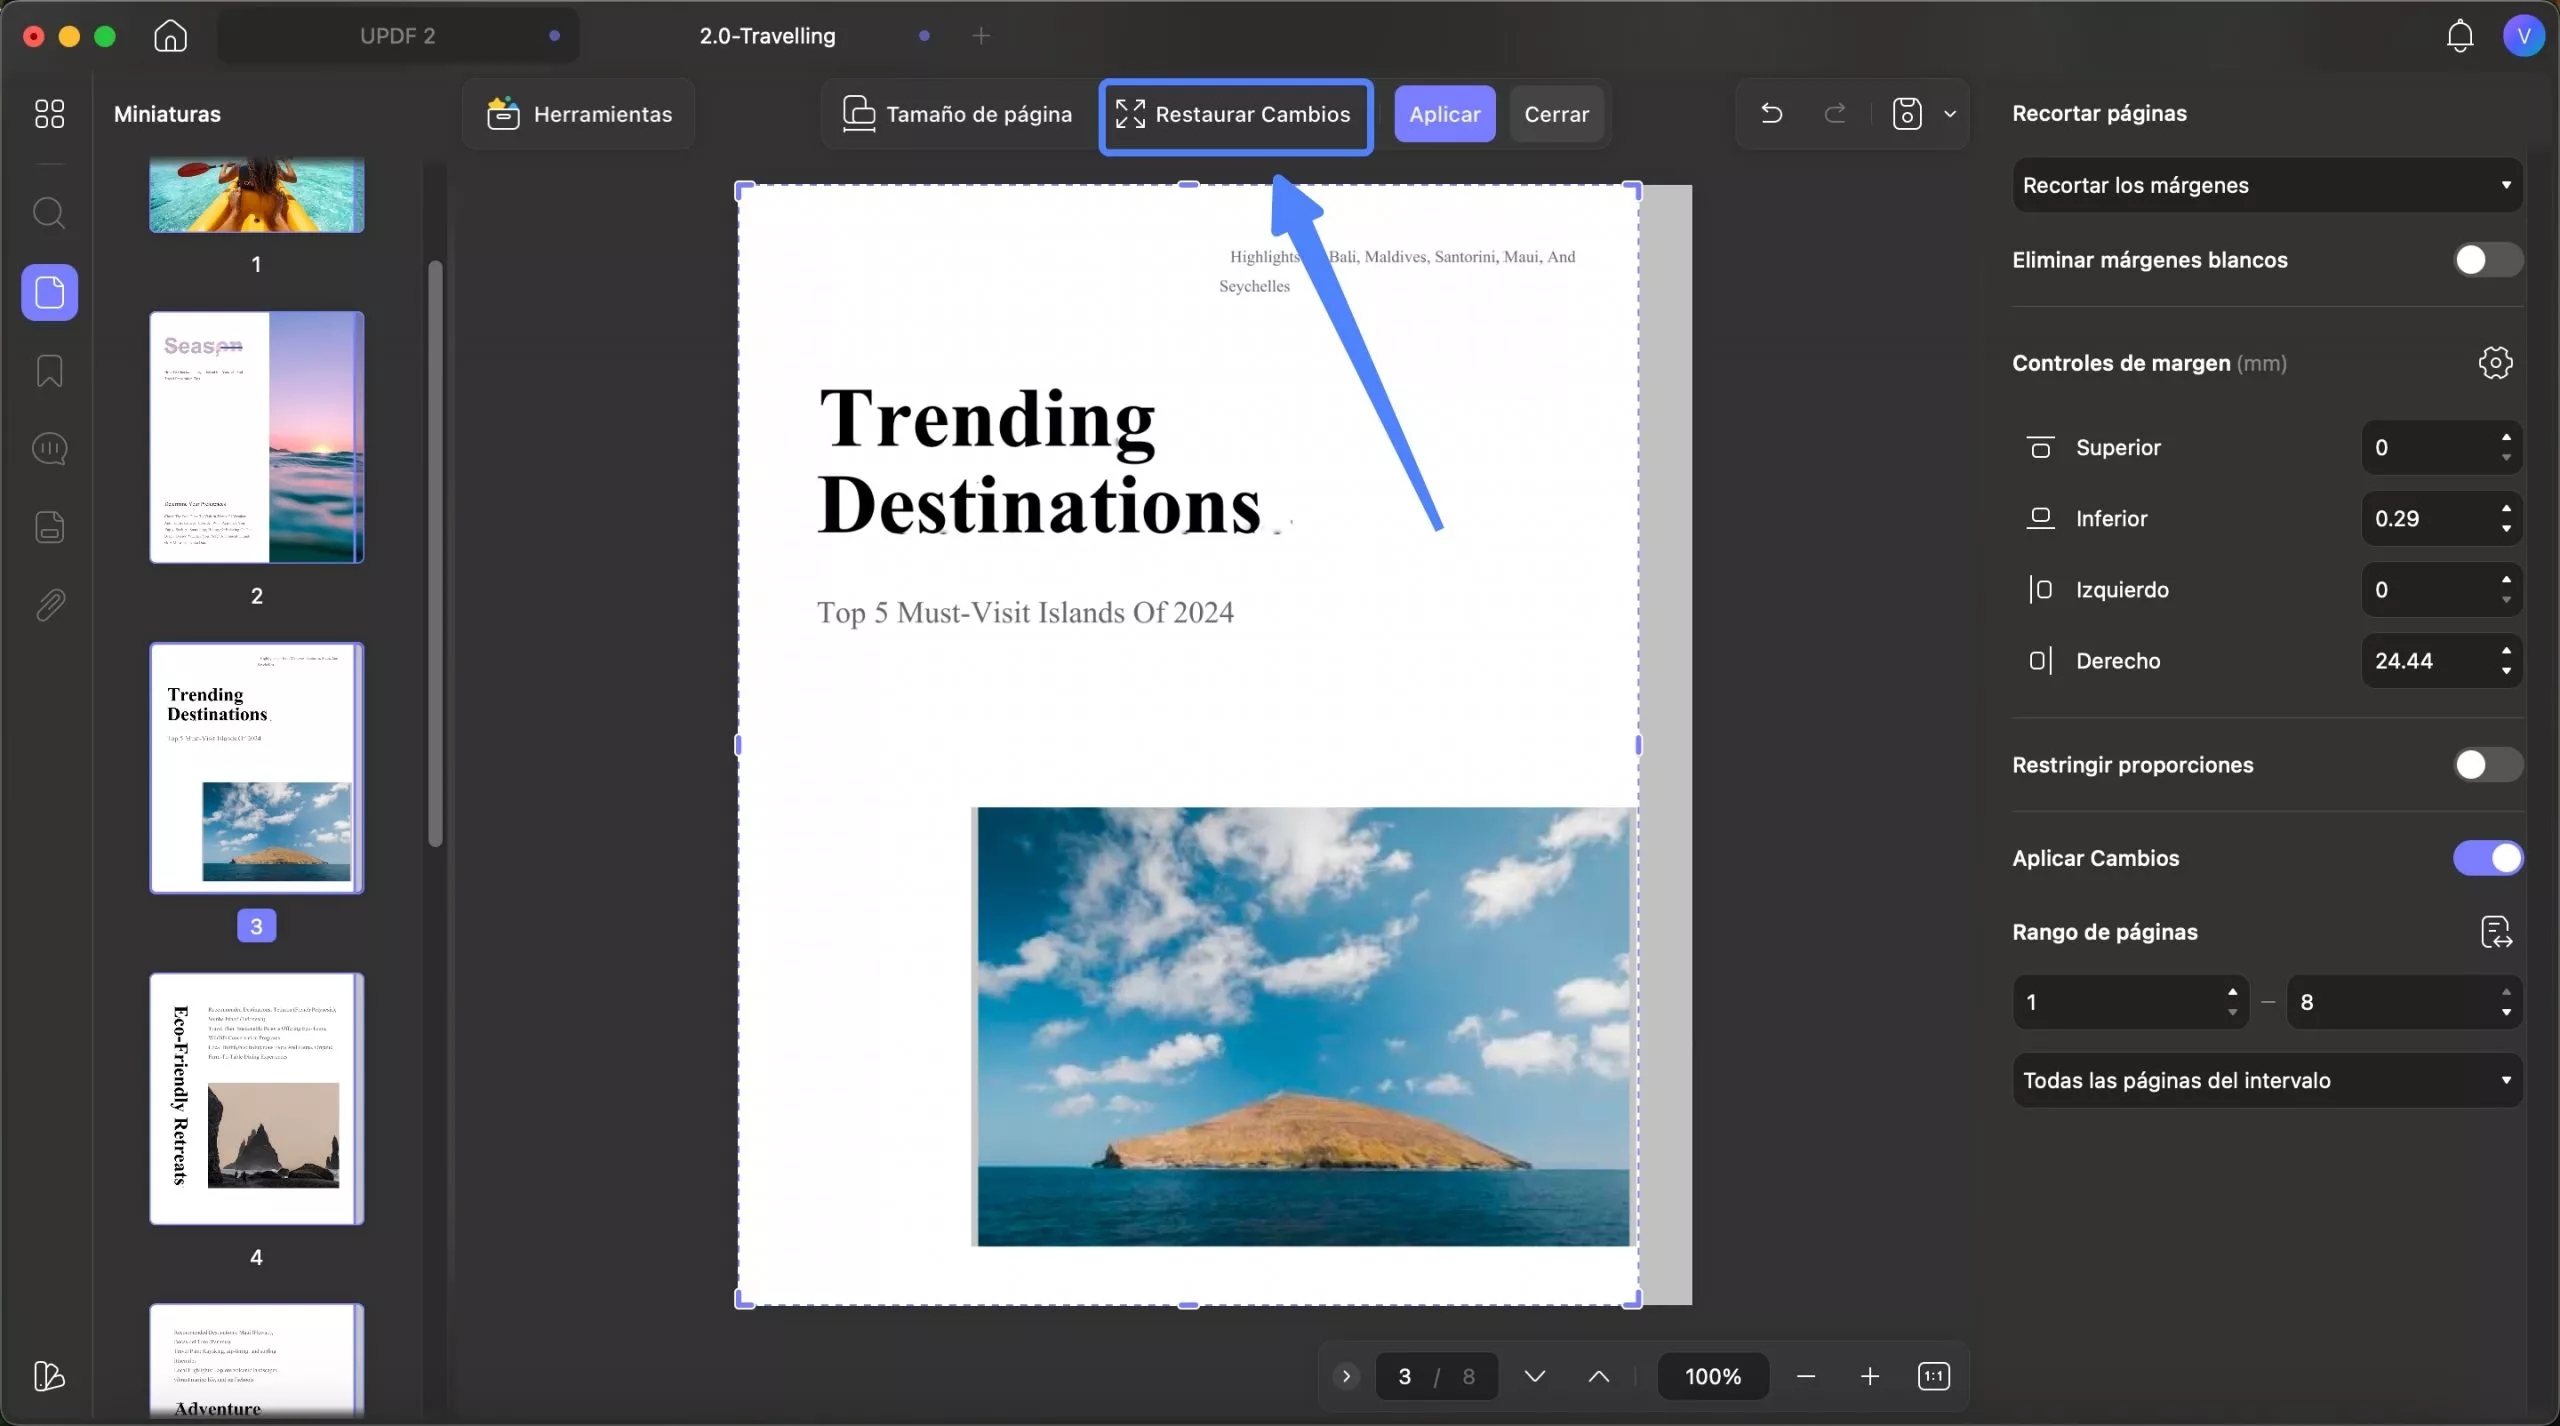Screen dimensions: 2560x1426
Task: Open the user avatar V menu
Action: click(2523, 36)
